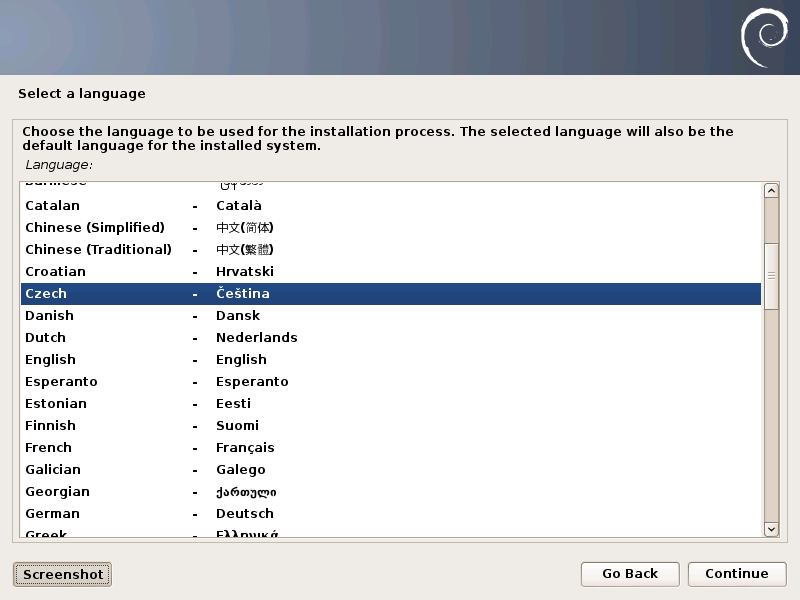Select Esperanto in the list
Screen dimensions: 800x600
(x=391, y=382)
